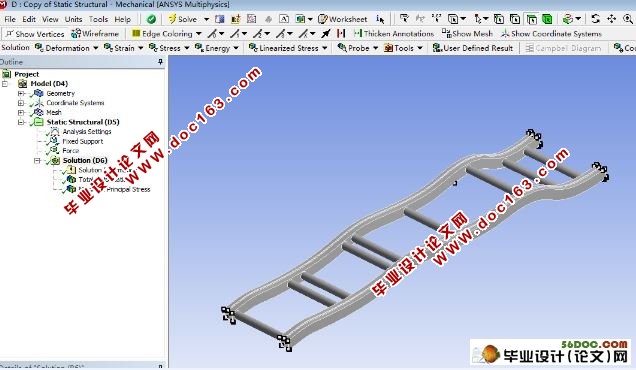This screenshot has height=370, width=636.
Task: Toggle Wireframe display mode
Action: 95,34
